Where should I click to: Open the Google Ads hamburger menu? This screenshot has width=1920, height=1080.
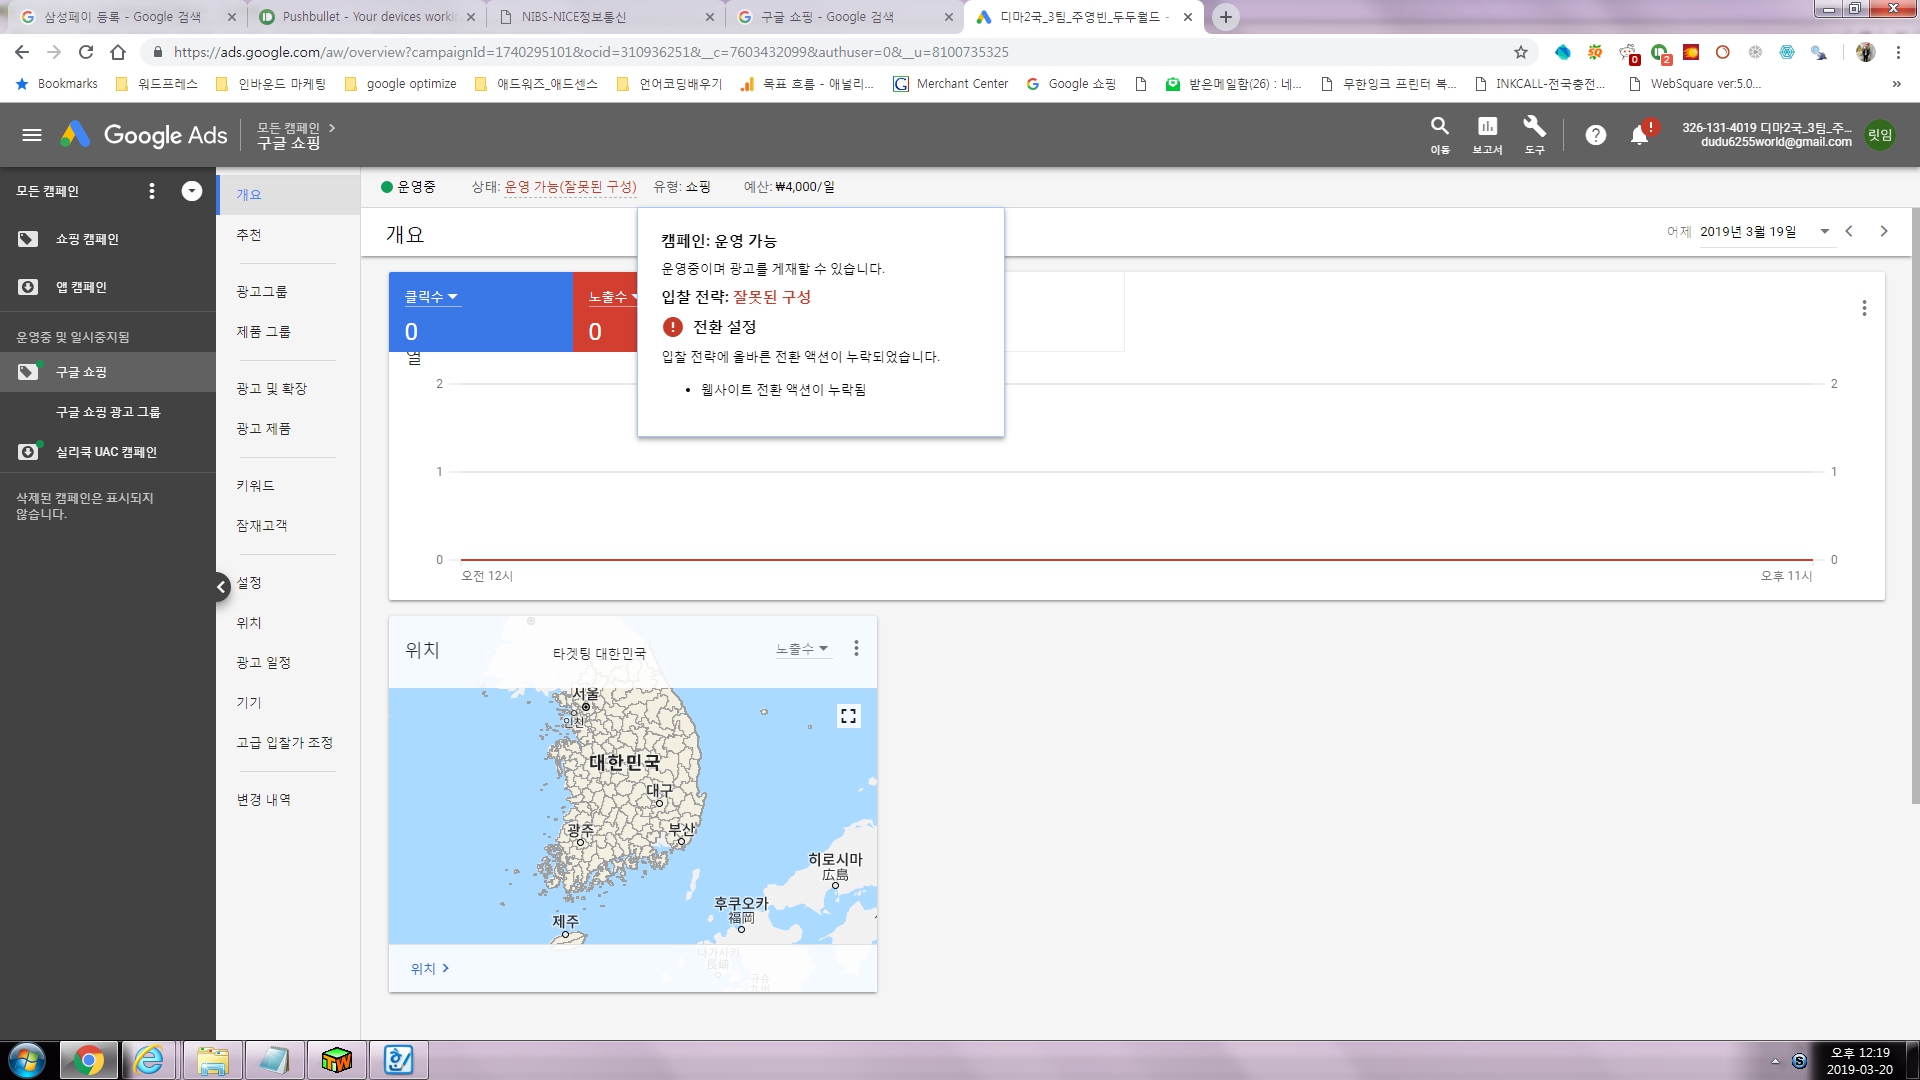click(32, 135)
